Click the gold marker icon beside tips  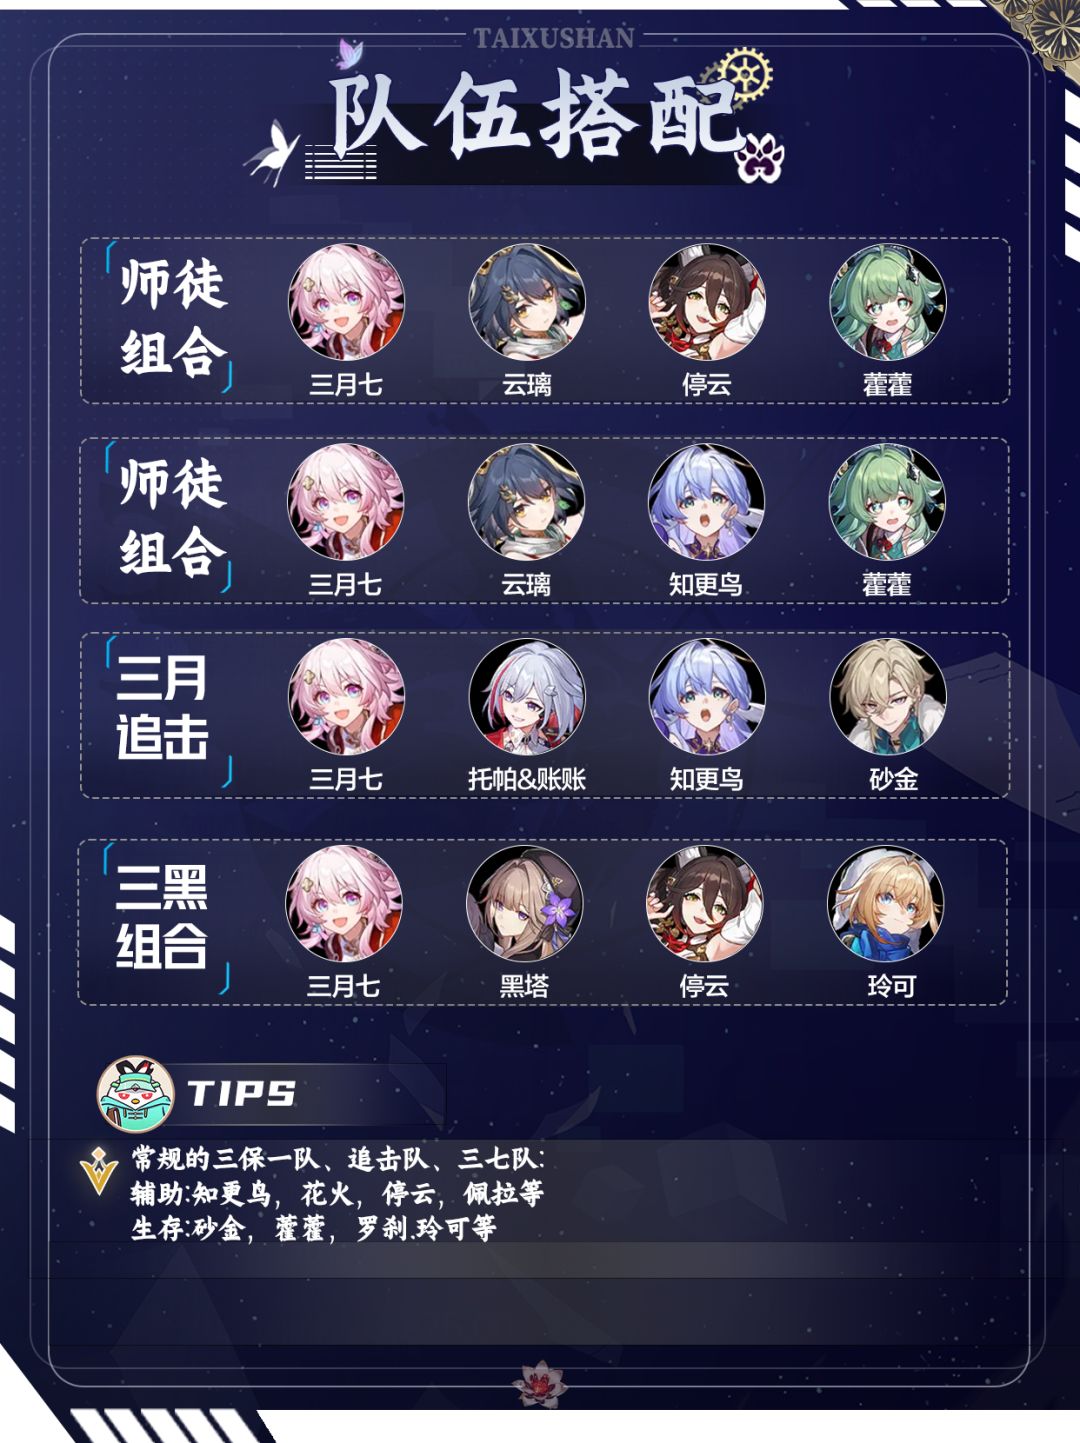click(x=99, y=1171)
